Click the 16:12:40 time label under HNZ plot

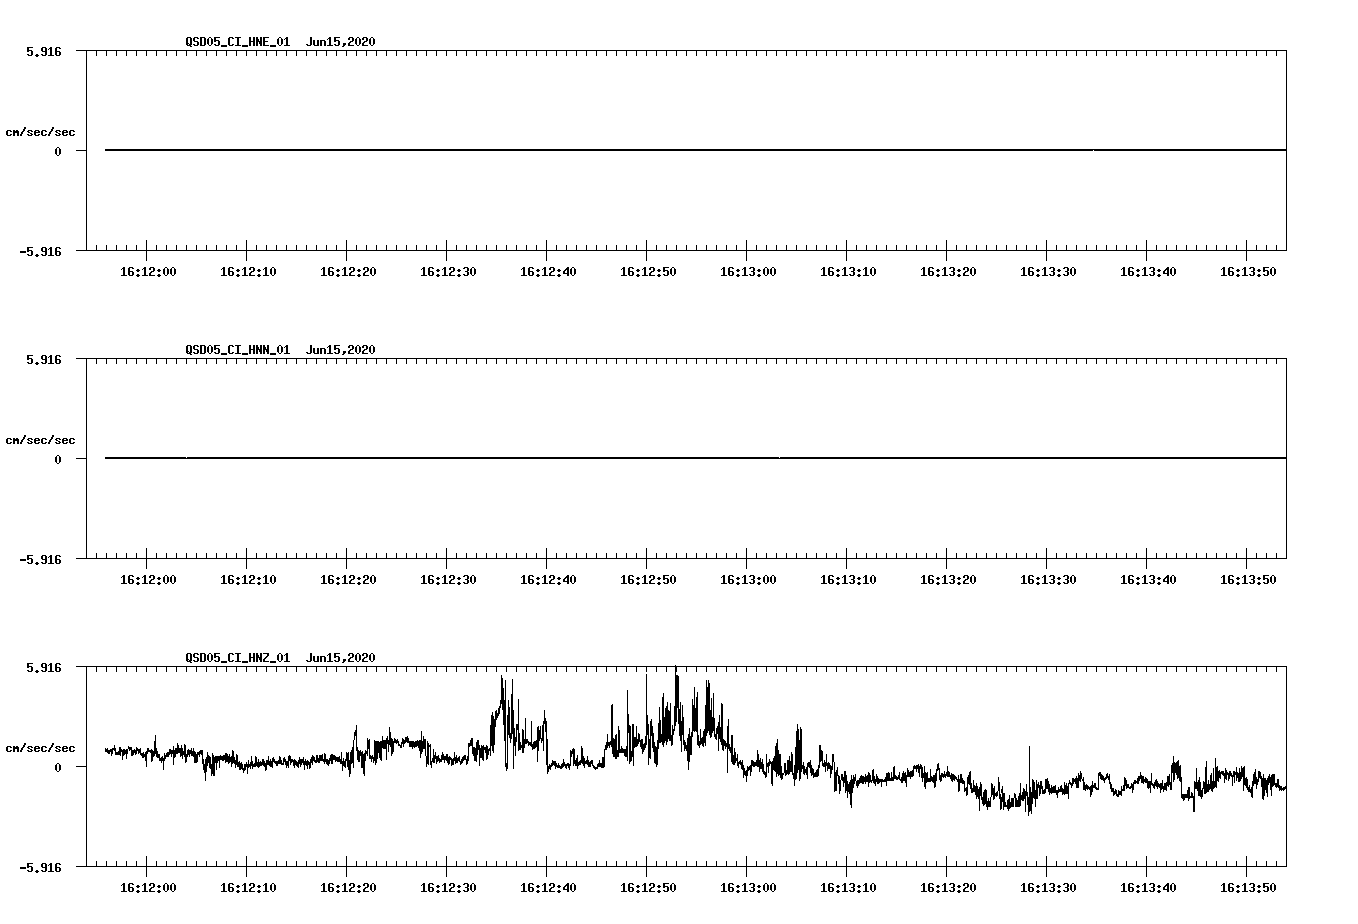548,888
